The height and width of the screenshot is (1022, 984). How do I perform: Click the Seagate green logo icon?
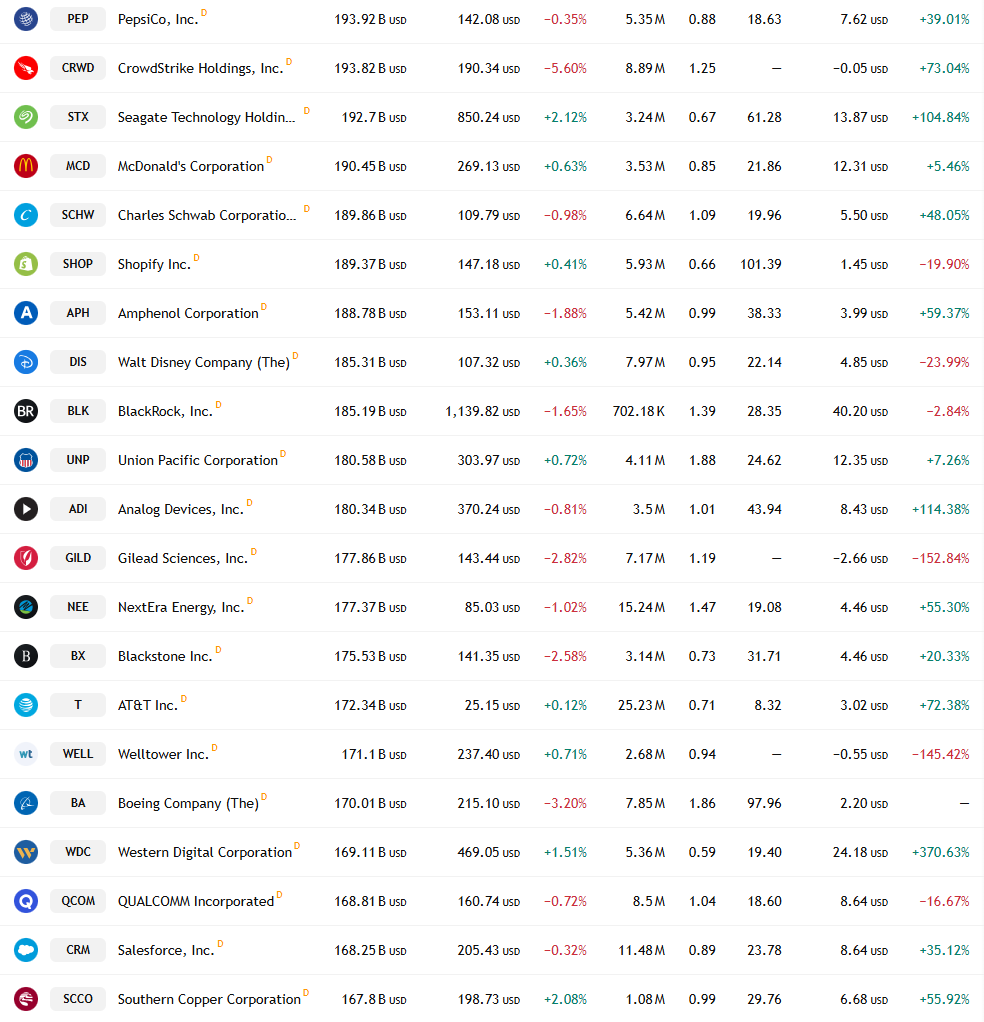click(26, 117)
